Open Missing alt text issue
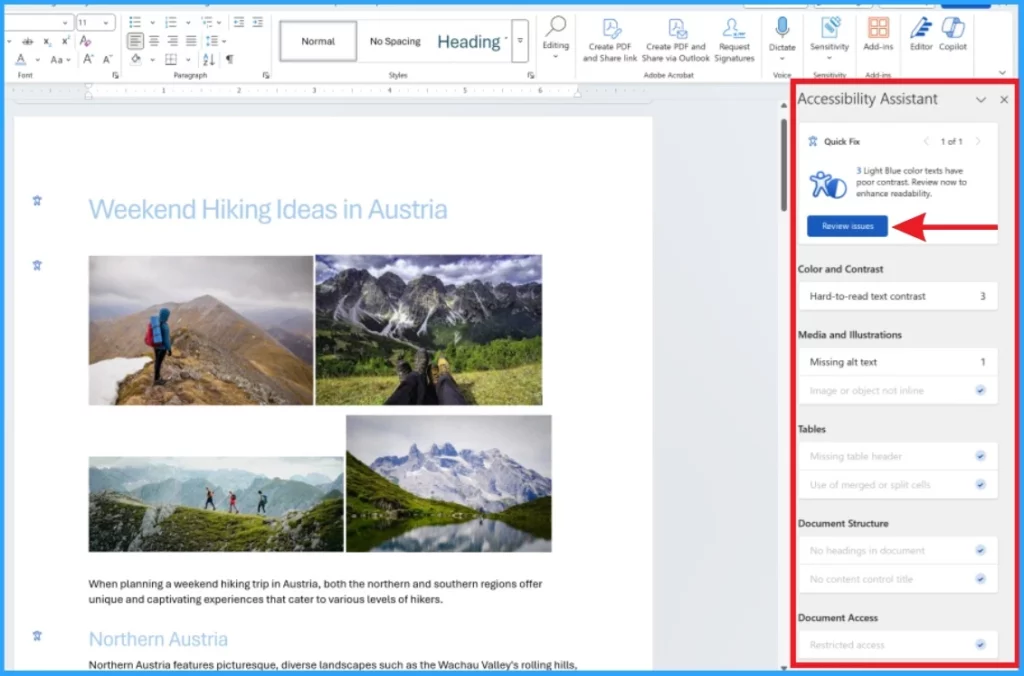The height and width of the screenshot is (676, 1024). (897, 362)
